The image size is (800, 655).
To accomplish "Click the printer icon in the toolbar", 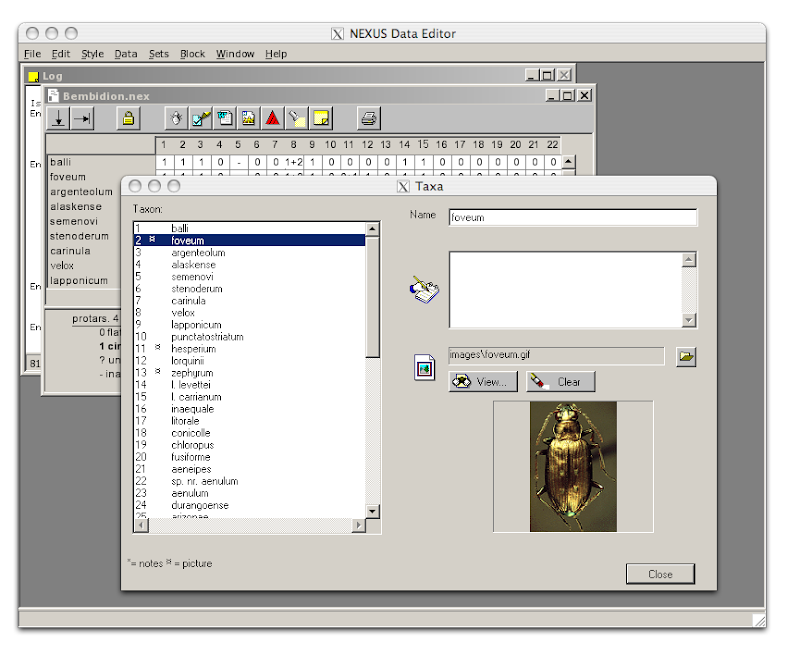I will [369, 119].
